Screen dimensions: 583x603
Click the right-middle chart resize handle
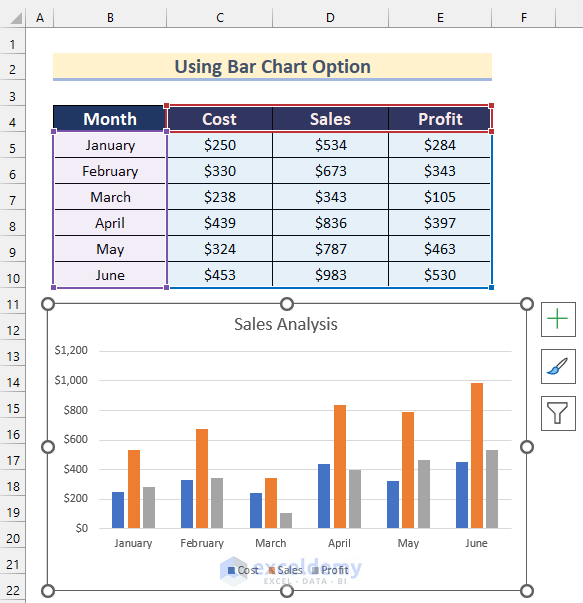pyautogui.click(x=526, y=447)
